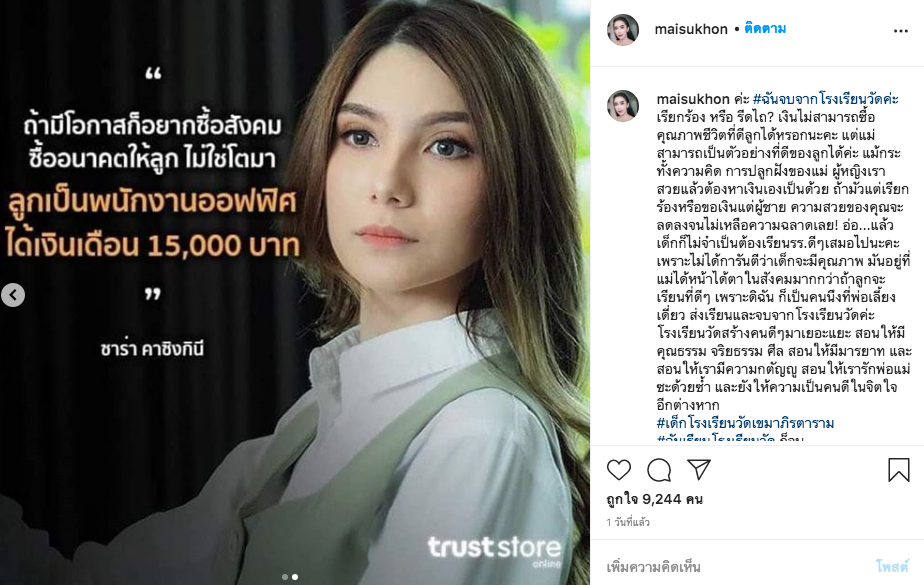Open the 1 วันที่แล้ว post timestamp
Screen dimensions: 924x585
628,522
